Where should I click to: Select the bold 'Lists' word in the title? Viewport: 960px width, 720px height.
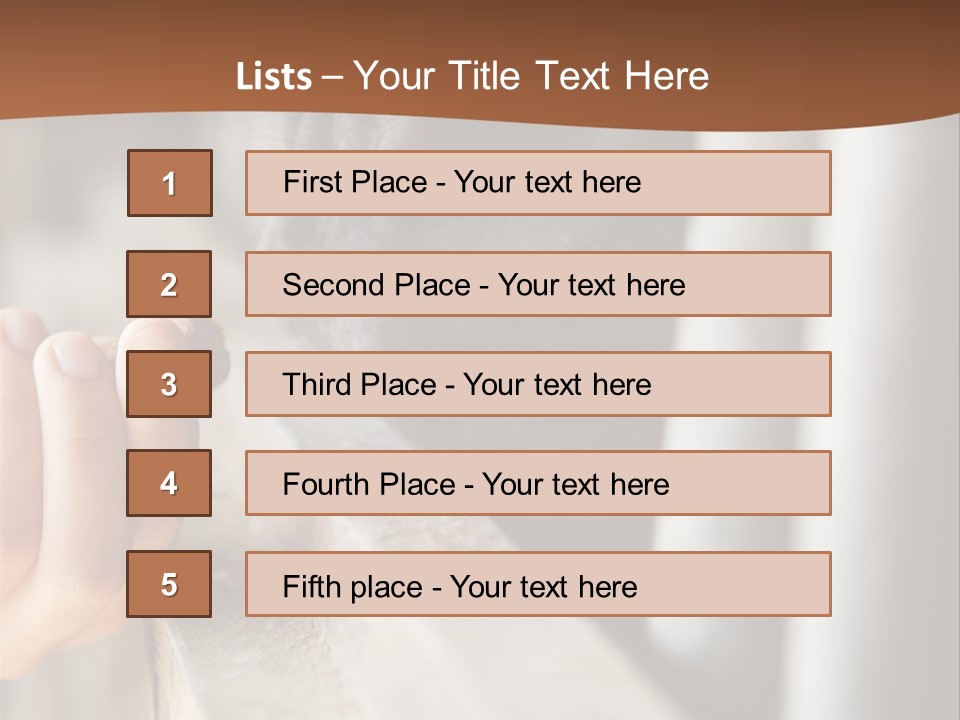coord(274,76)
